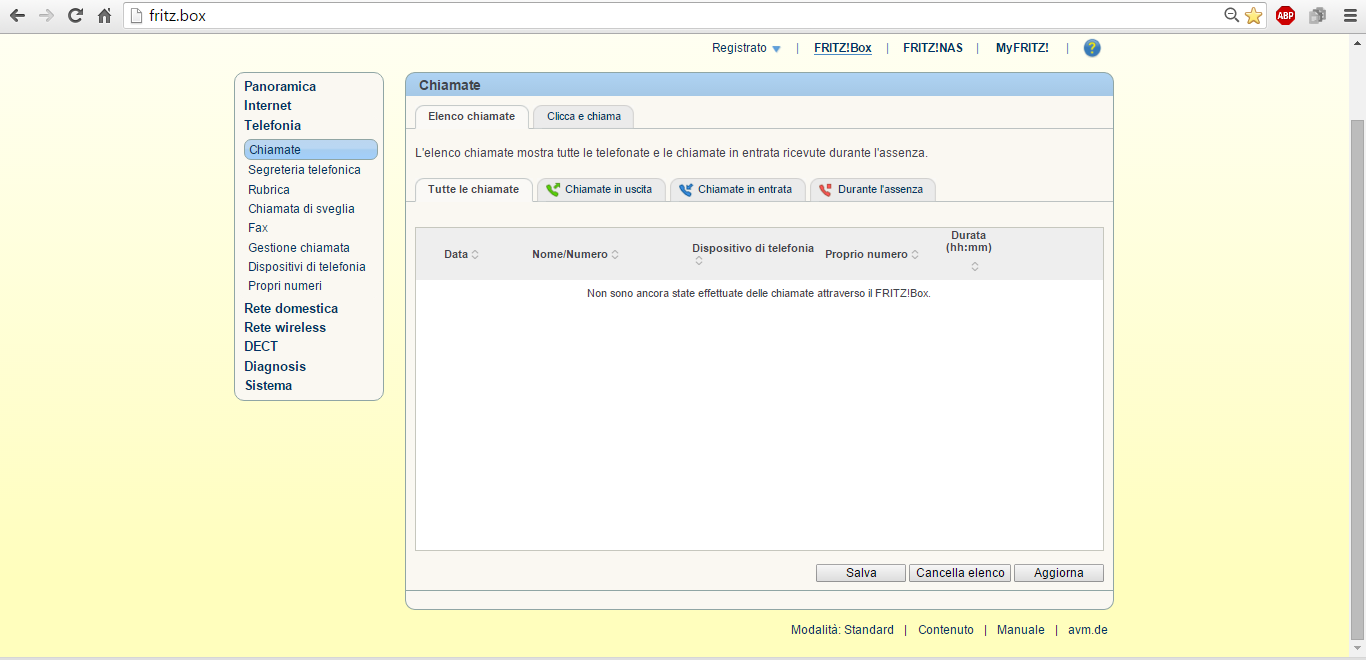Click the blue help question mark icon
1366x660 pixels.
1092,48
